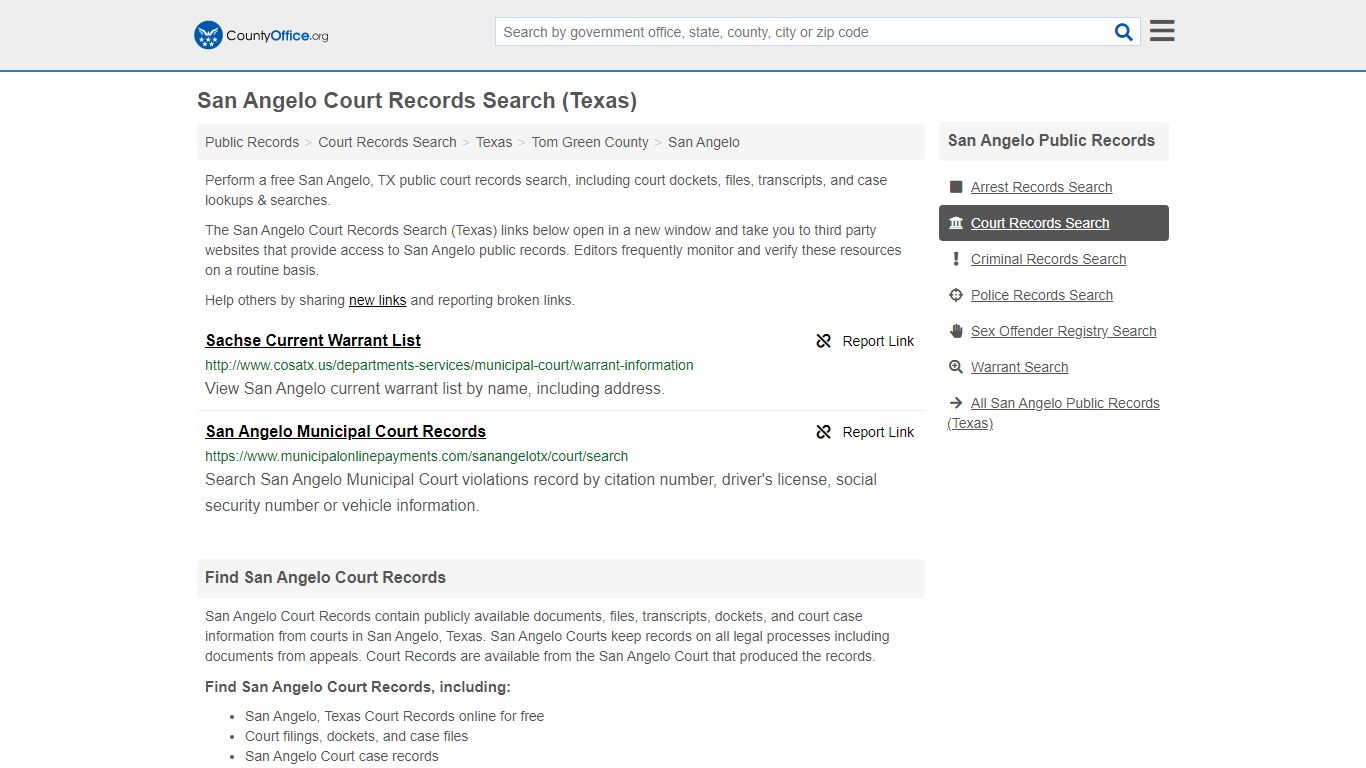Image resolution: width=1366 pixels, height=768 pixels.
Task: Open Sex Offender Registry Search in sidebar
Action: coord(1063,331)
